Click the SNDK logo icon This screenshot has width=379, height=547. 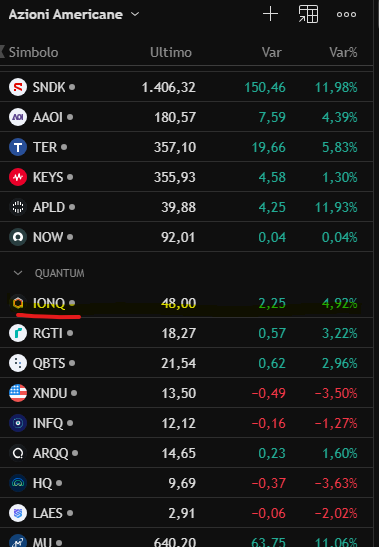click(x=18, y=87)
